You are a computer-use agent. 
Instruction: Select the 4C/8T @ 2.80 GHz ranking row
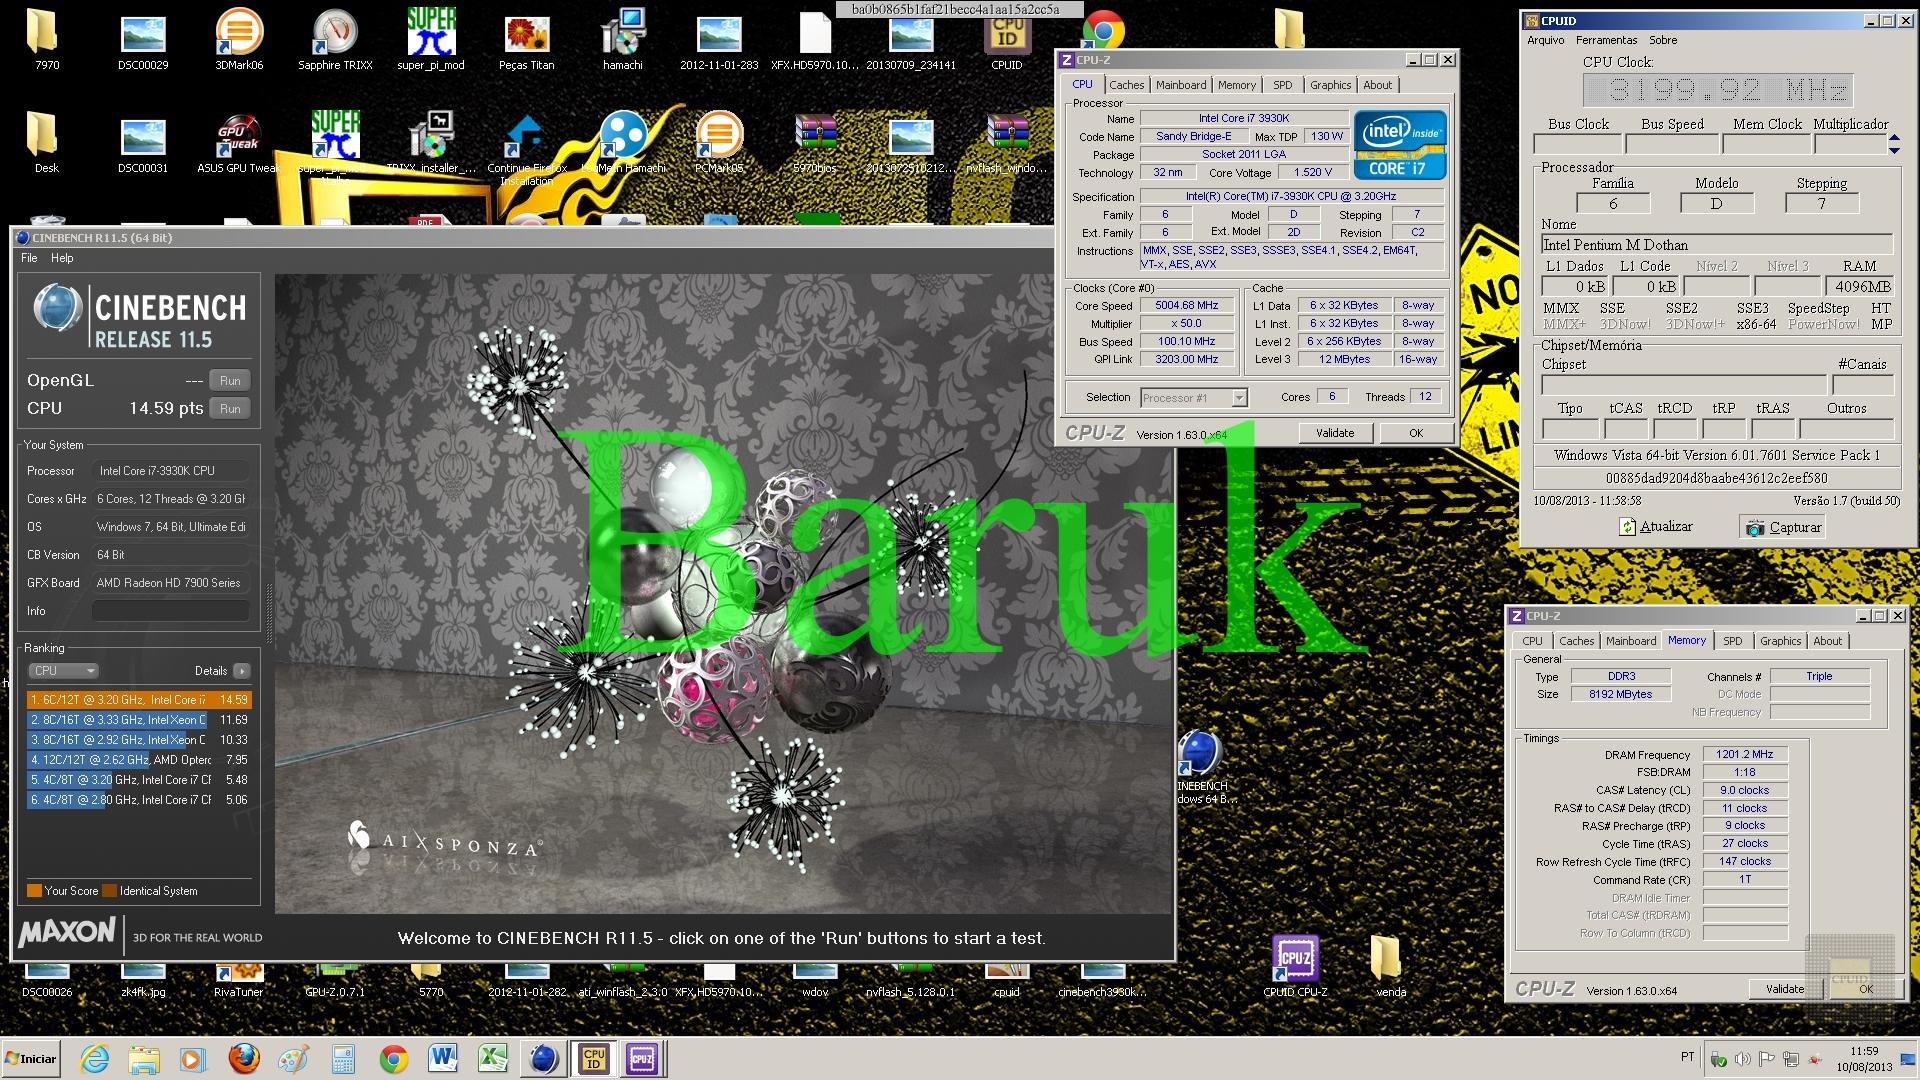139,800
